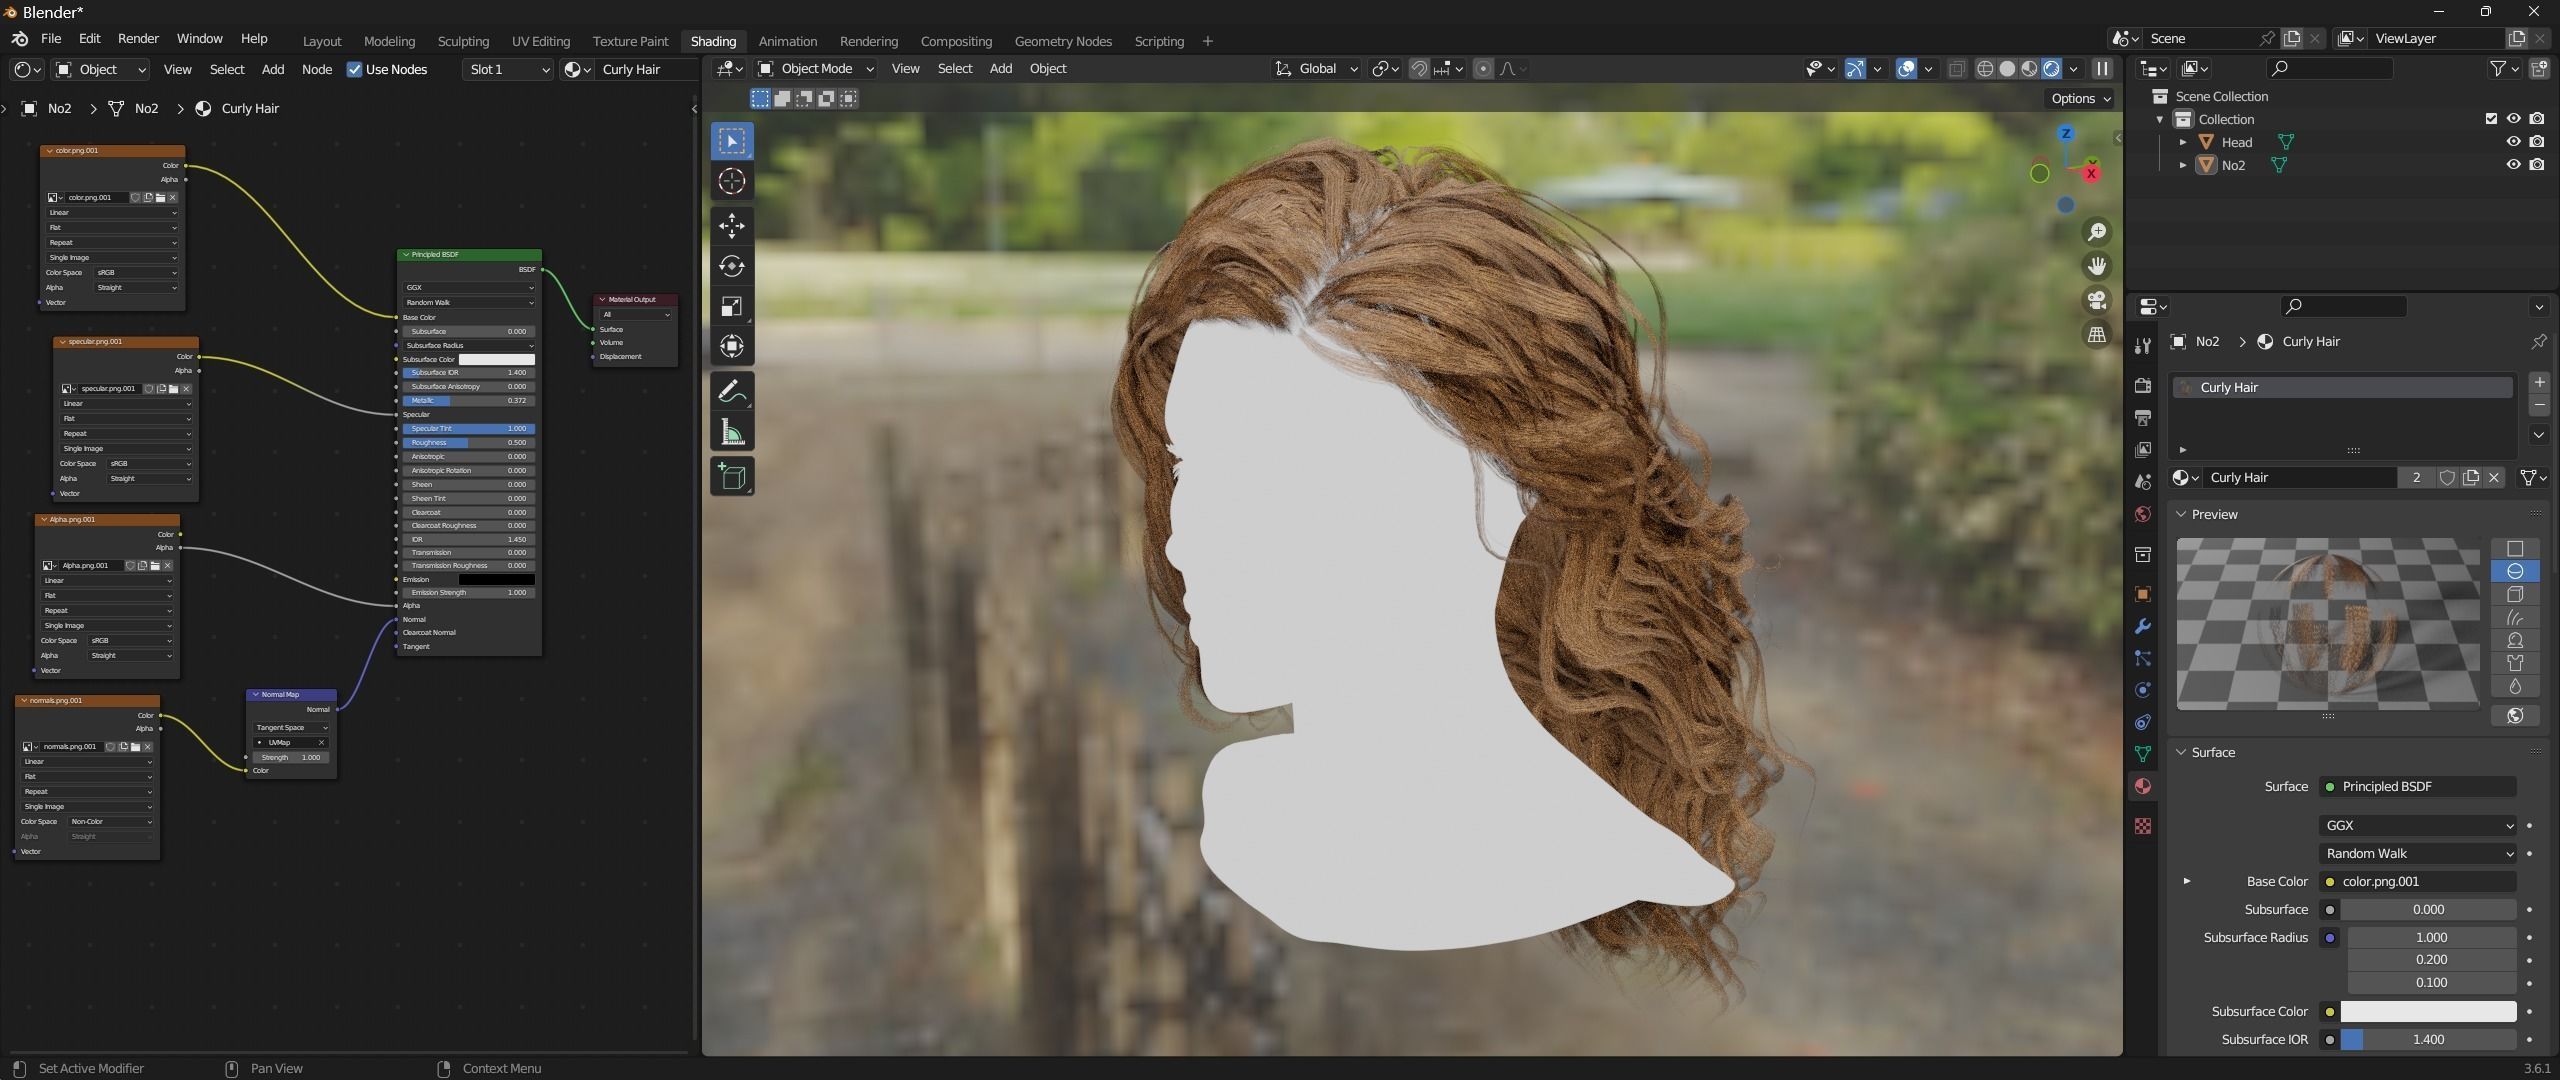2560x1080 pixels.
Task: Open the Tool properties tab
Action: (2143, 346)
